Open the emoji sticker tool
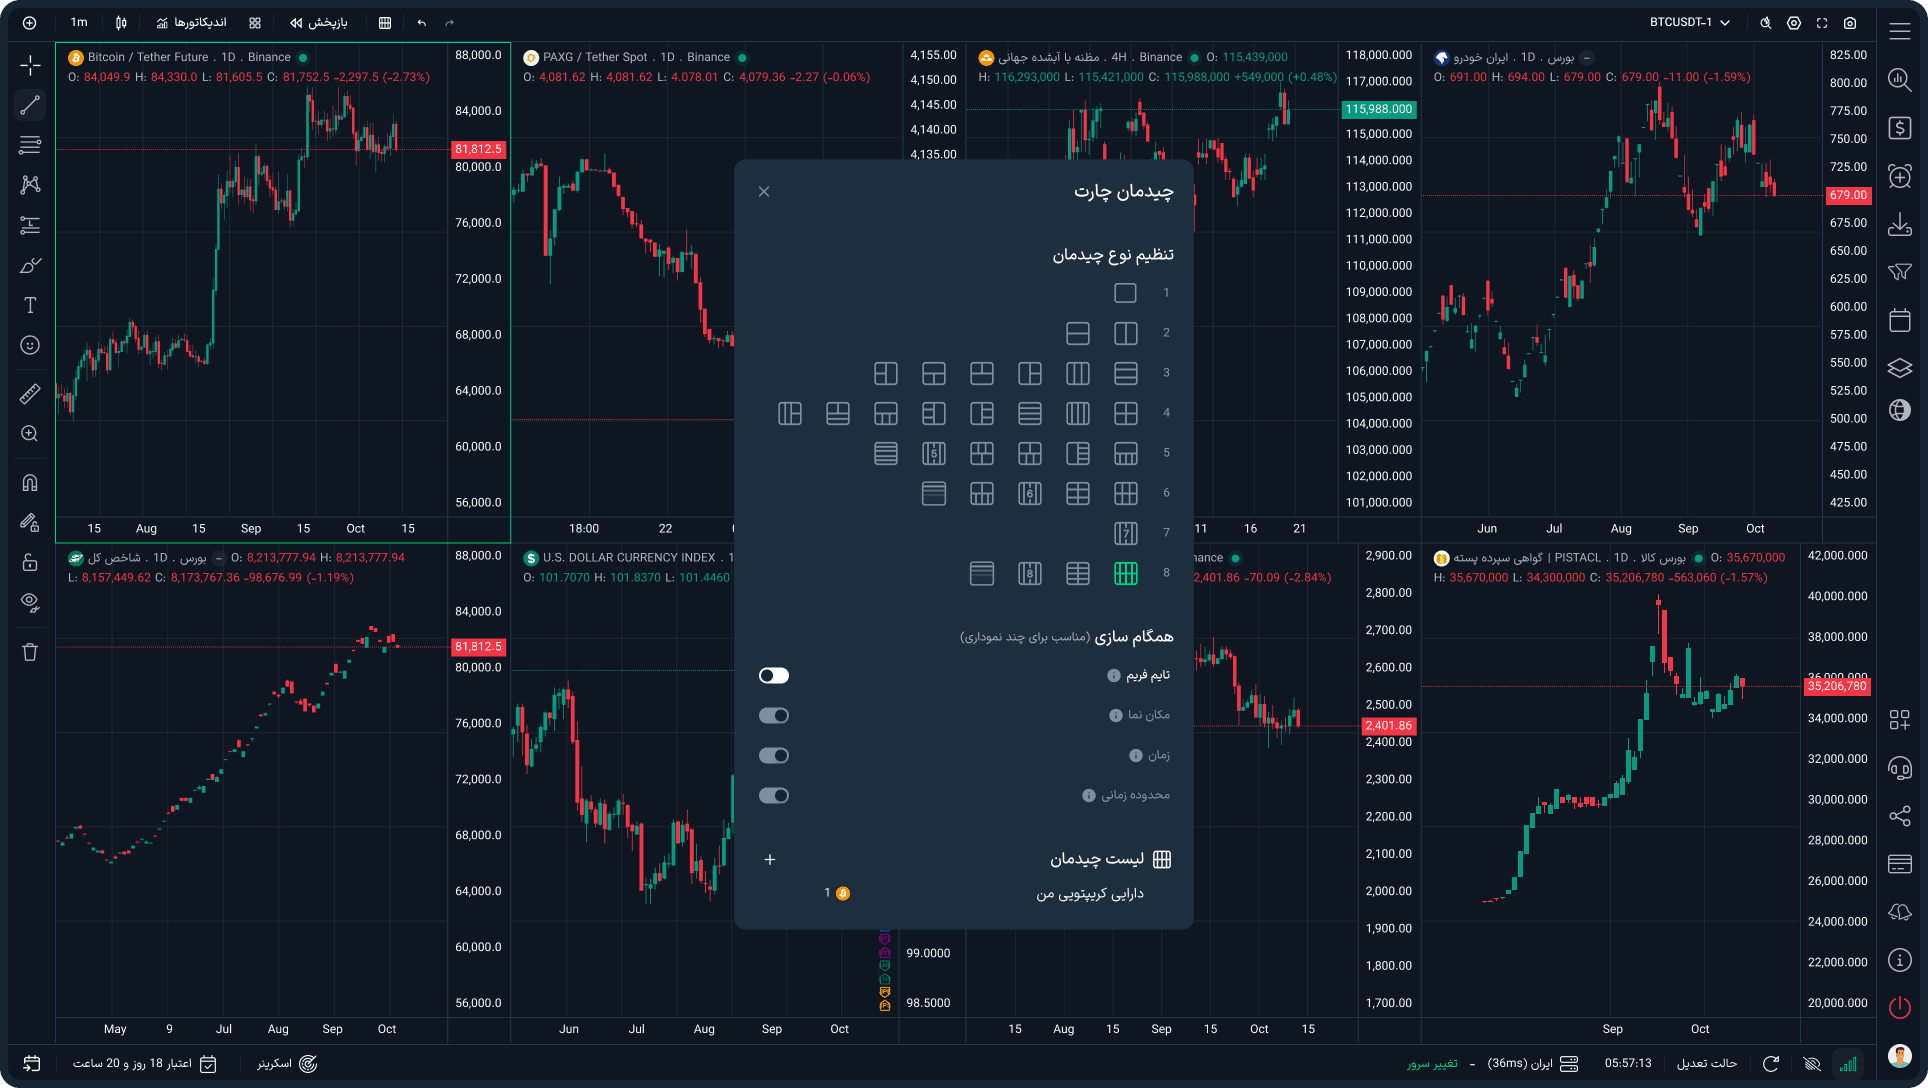1928x1088 pixels. pos(30,345)
